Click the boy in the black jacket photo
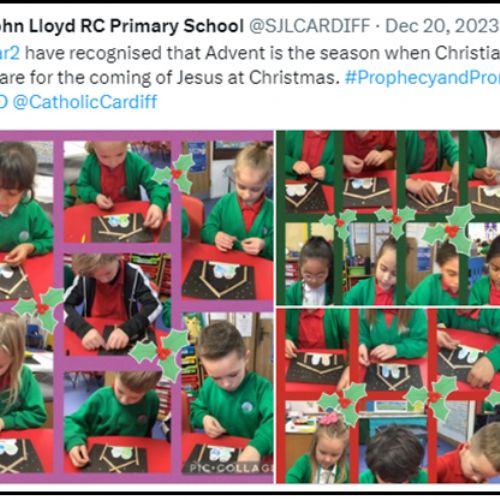 (x=117, y=304)
